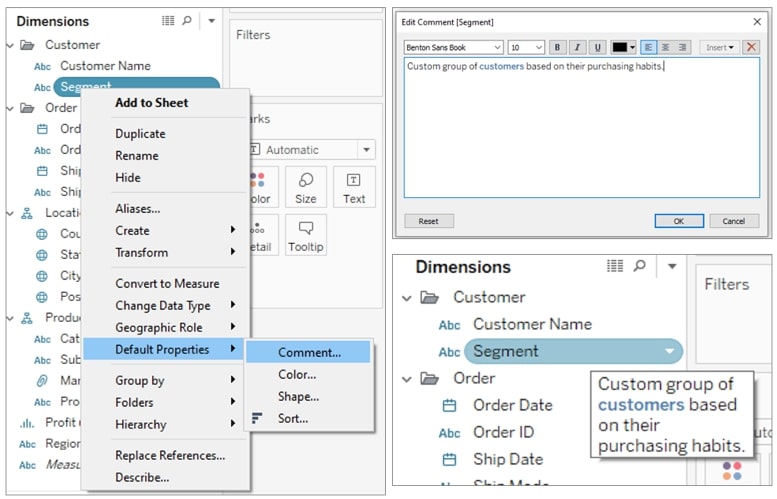Image resolution: width=777 pixels, height=499 pixels.
Task: Choose Comment... from the Default Properties submenu
Action: coord(308,352)
